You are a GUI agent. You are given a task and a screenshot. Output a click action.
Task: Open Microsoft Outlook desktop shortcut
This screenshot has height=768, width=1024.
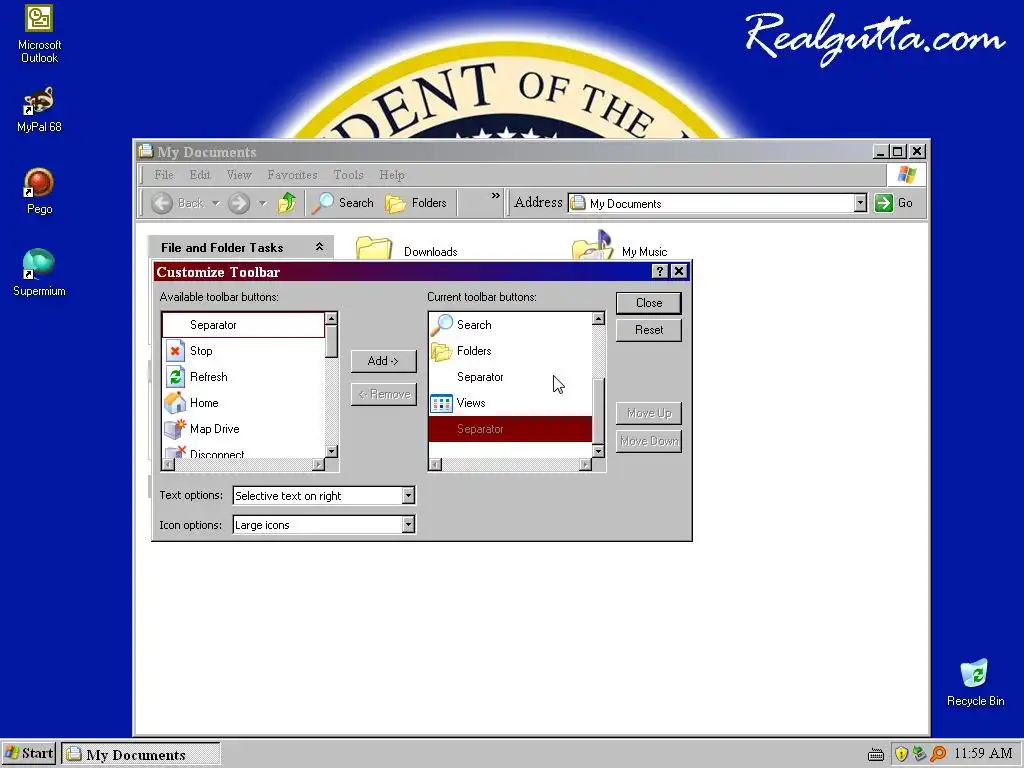click(x=39, y=34)
